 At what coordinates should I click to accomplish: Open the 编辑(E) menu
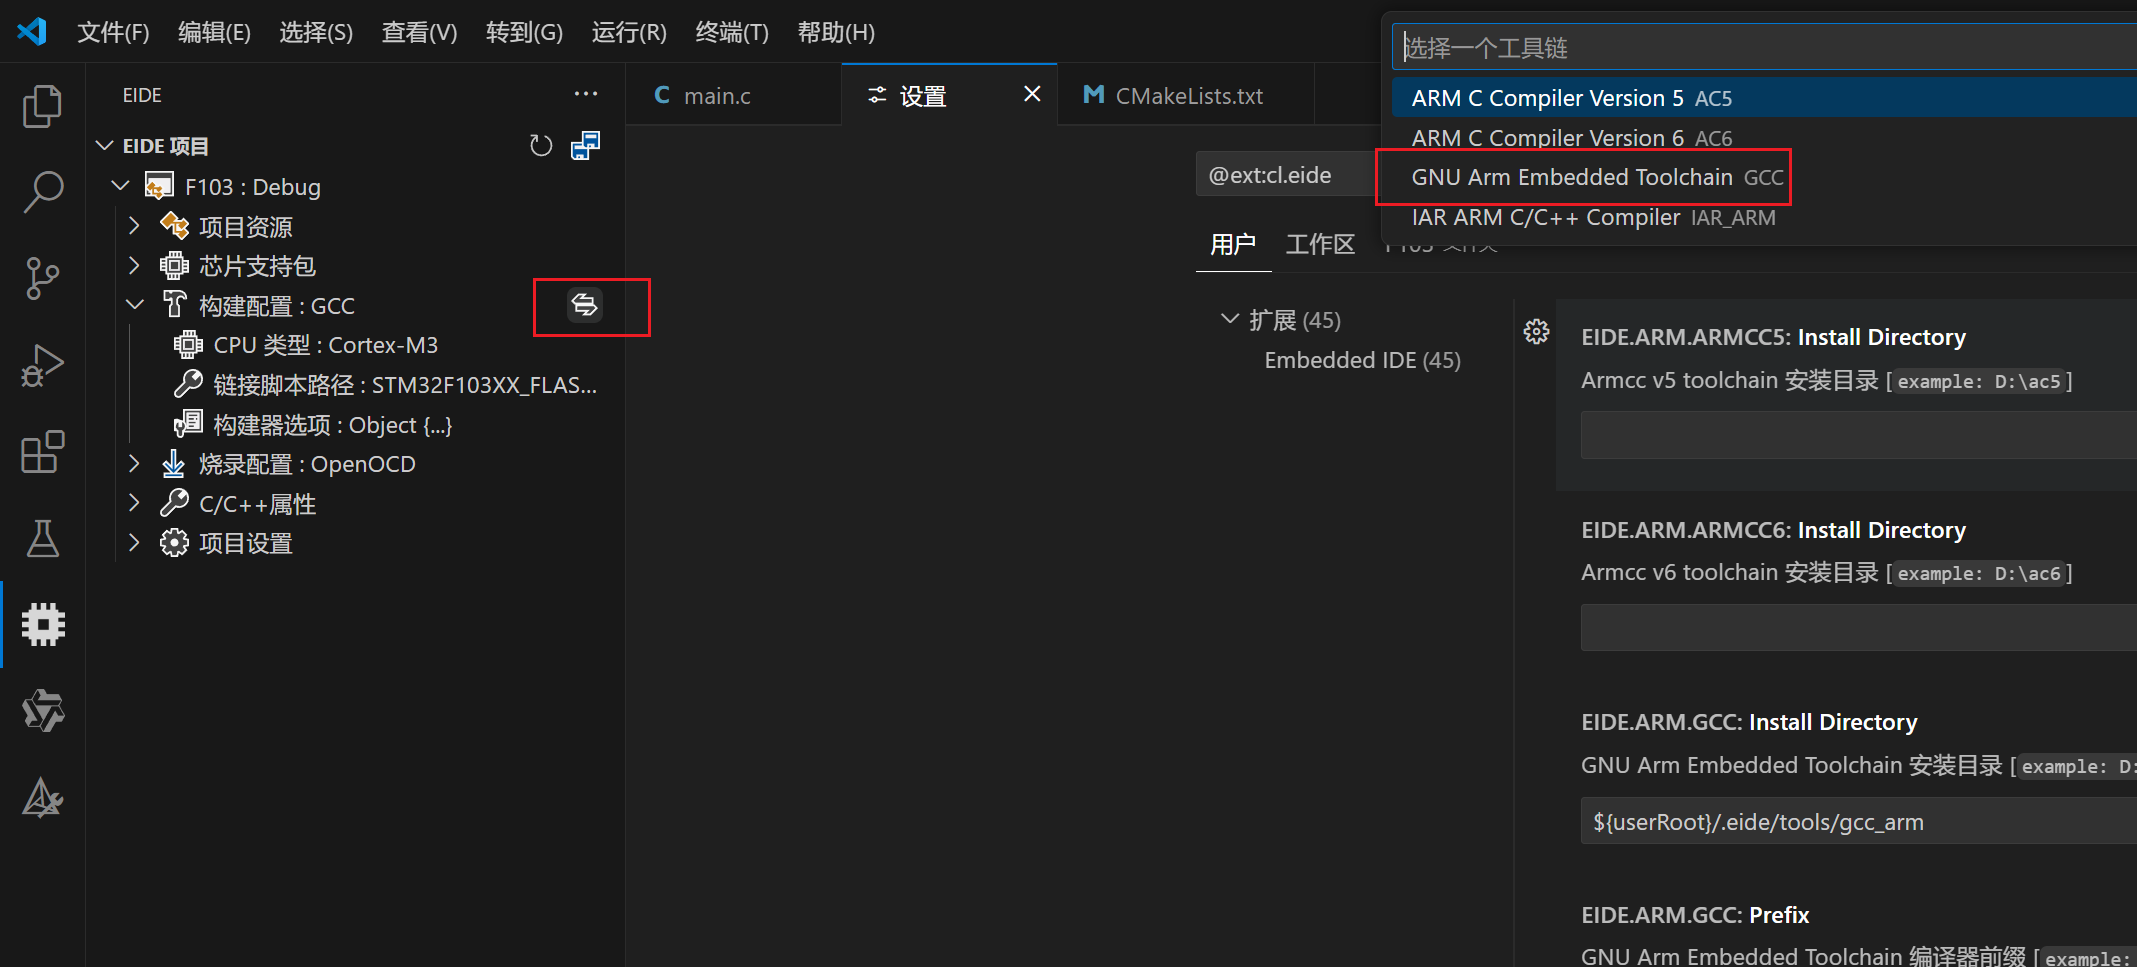[214, 32]
